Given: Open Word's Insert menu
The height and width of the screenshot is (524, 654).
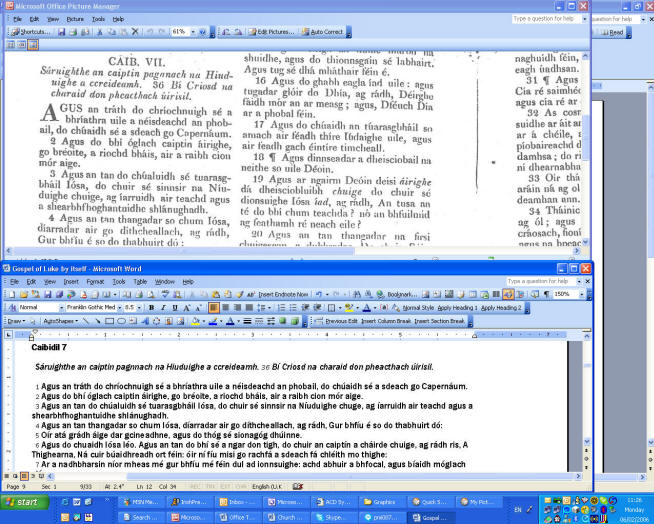Looking at the screenshot, I should point(71,282).
